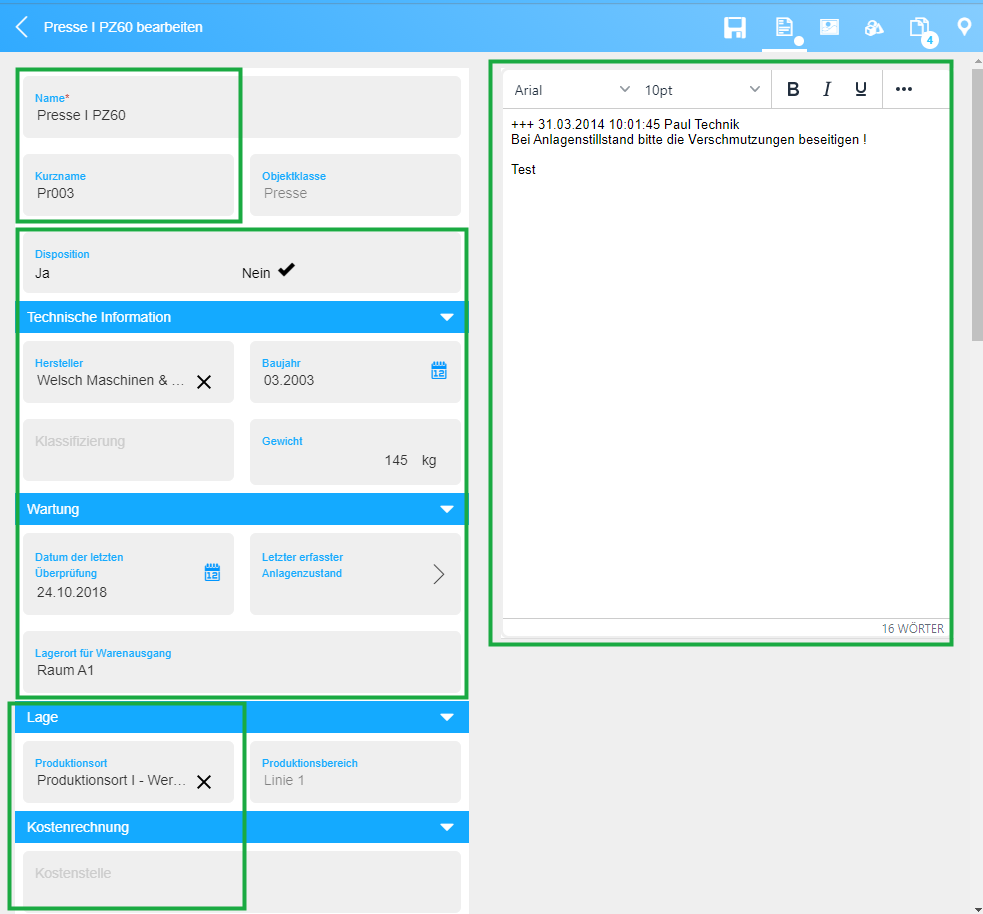This screenshot has width=983, height=914.
Task: Open the notes document tab
Action: [x=784, y=27]
